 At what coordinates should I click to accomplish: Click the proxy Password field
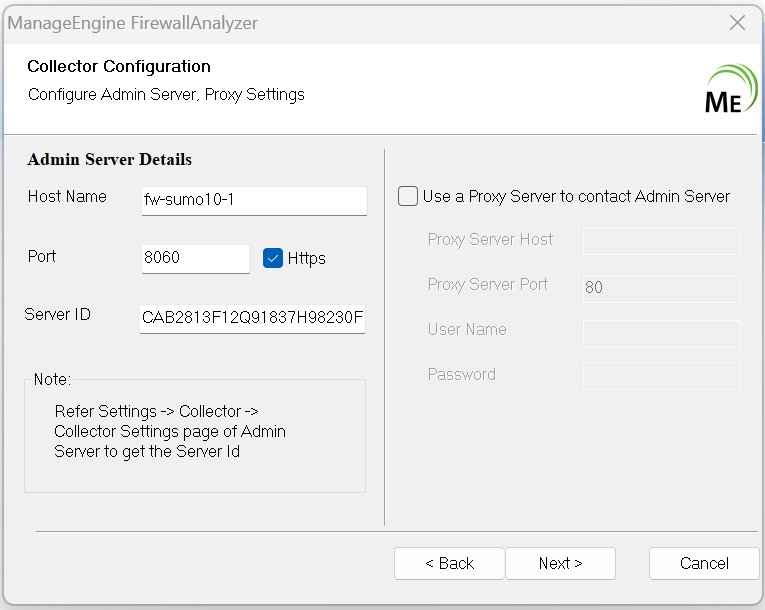pos(661,376)
